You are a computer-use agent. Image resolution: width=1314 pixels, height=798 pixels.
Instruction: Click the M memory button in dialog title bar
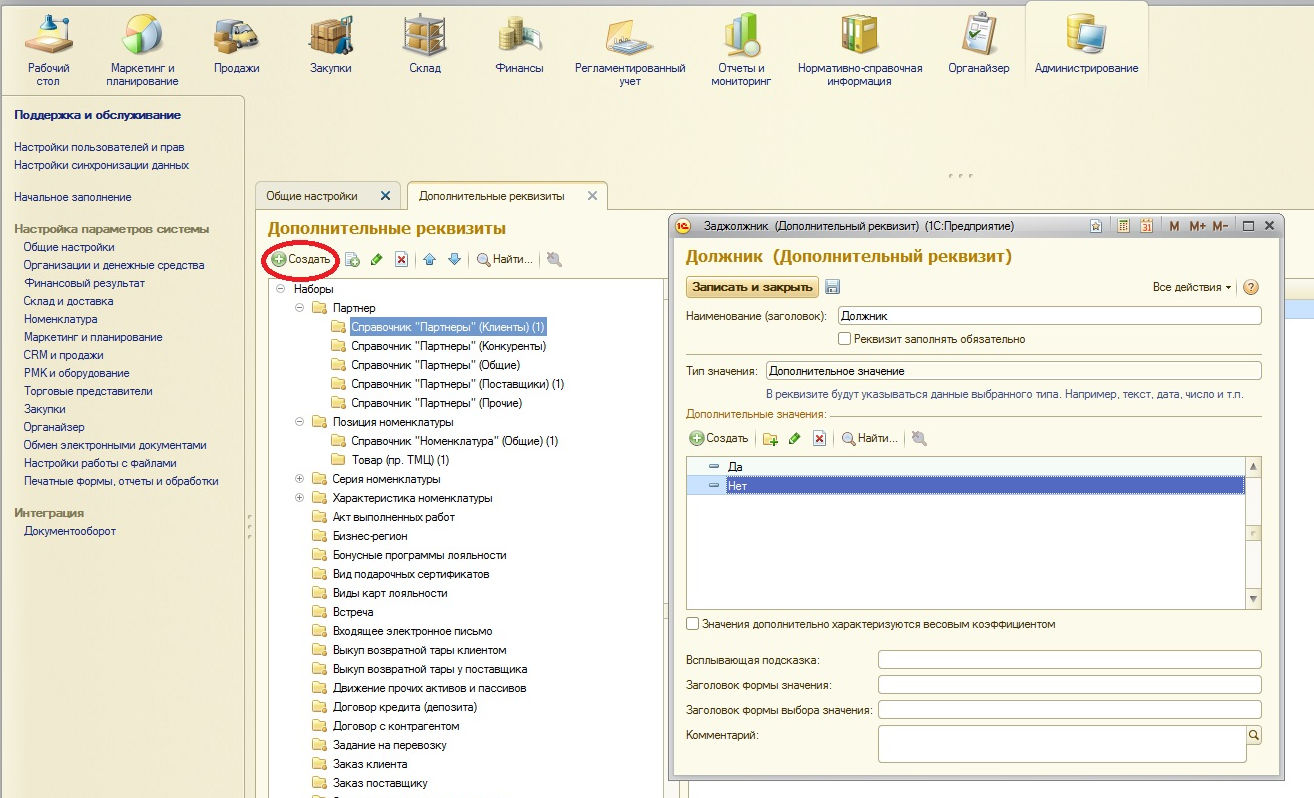click(1174, 226)
